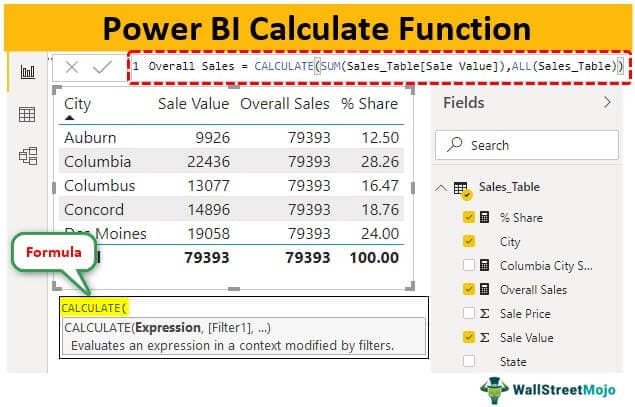
Task: Click into the Fields search box
Action: pyautogui.click(x=530, y=145)
